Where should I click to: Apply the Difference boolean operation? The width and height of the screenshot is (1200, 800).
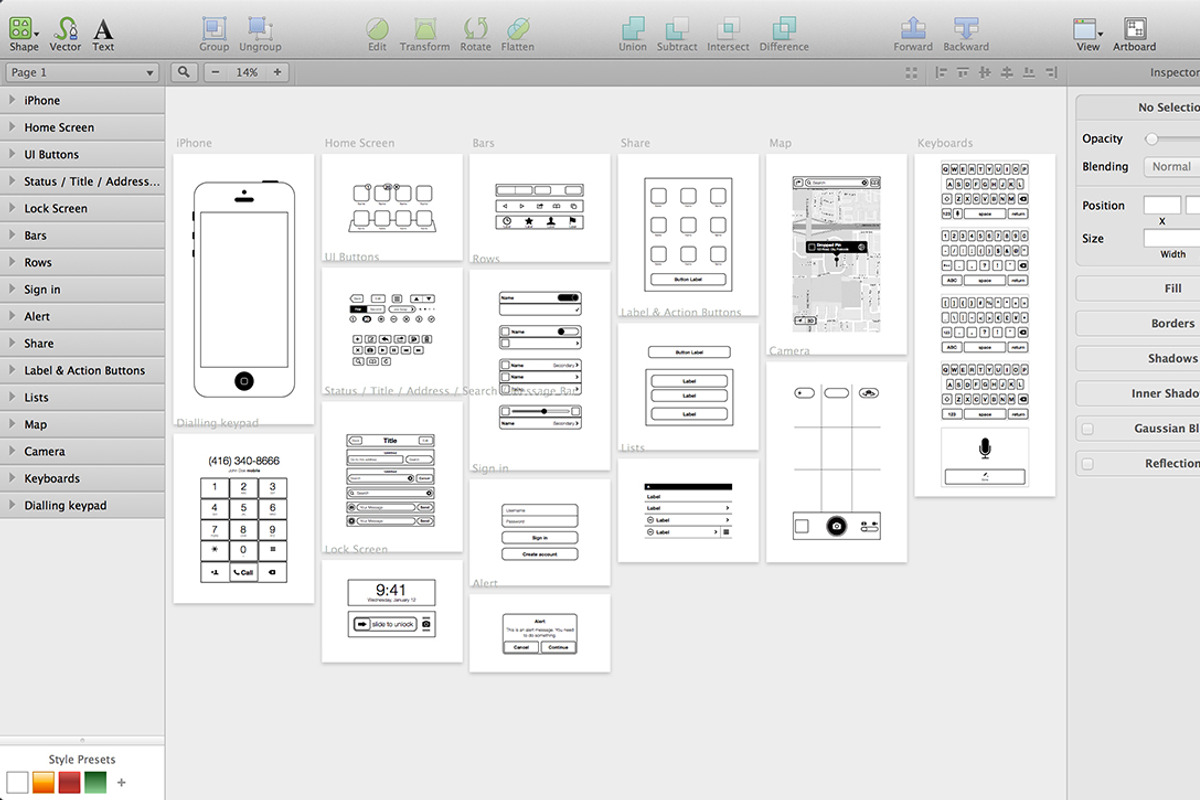coord(784,33)
